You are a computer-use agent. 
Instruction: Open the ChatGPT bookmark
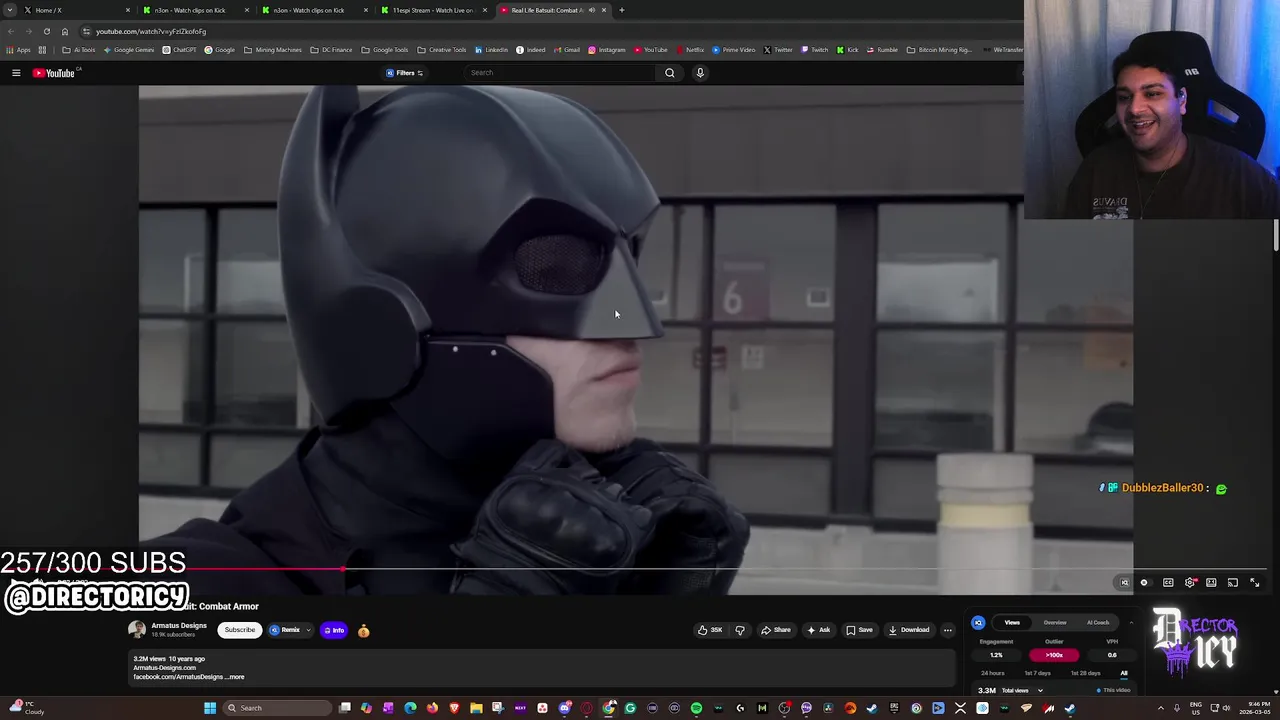click(x=180, y=50)
